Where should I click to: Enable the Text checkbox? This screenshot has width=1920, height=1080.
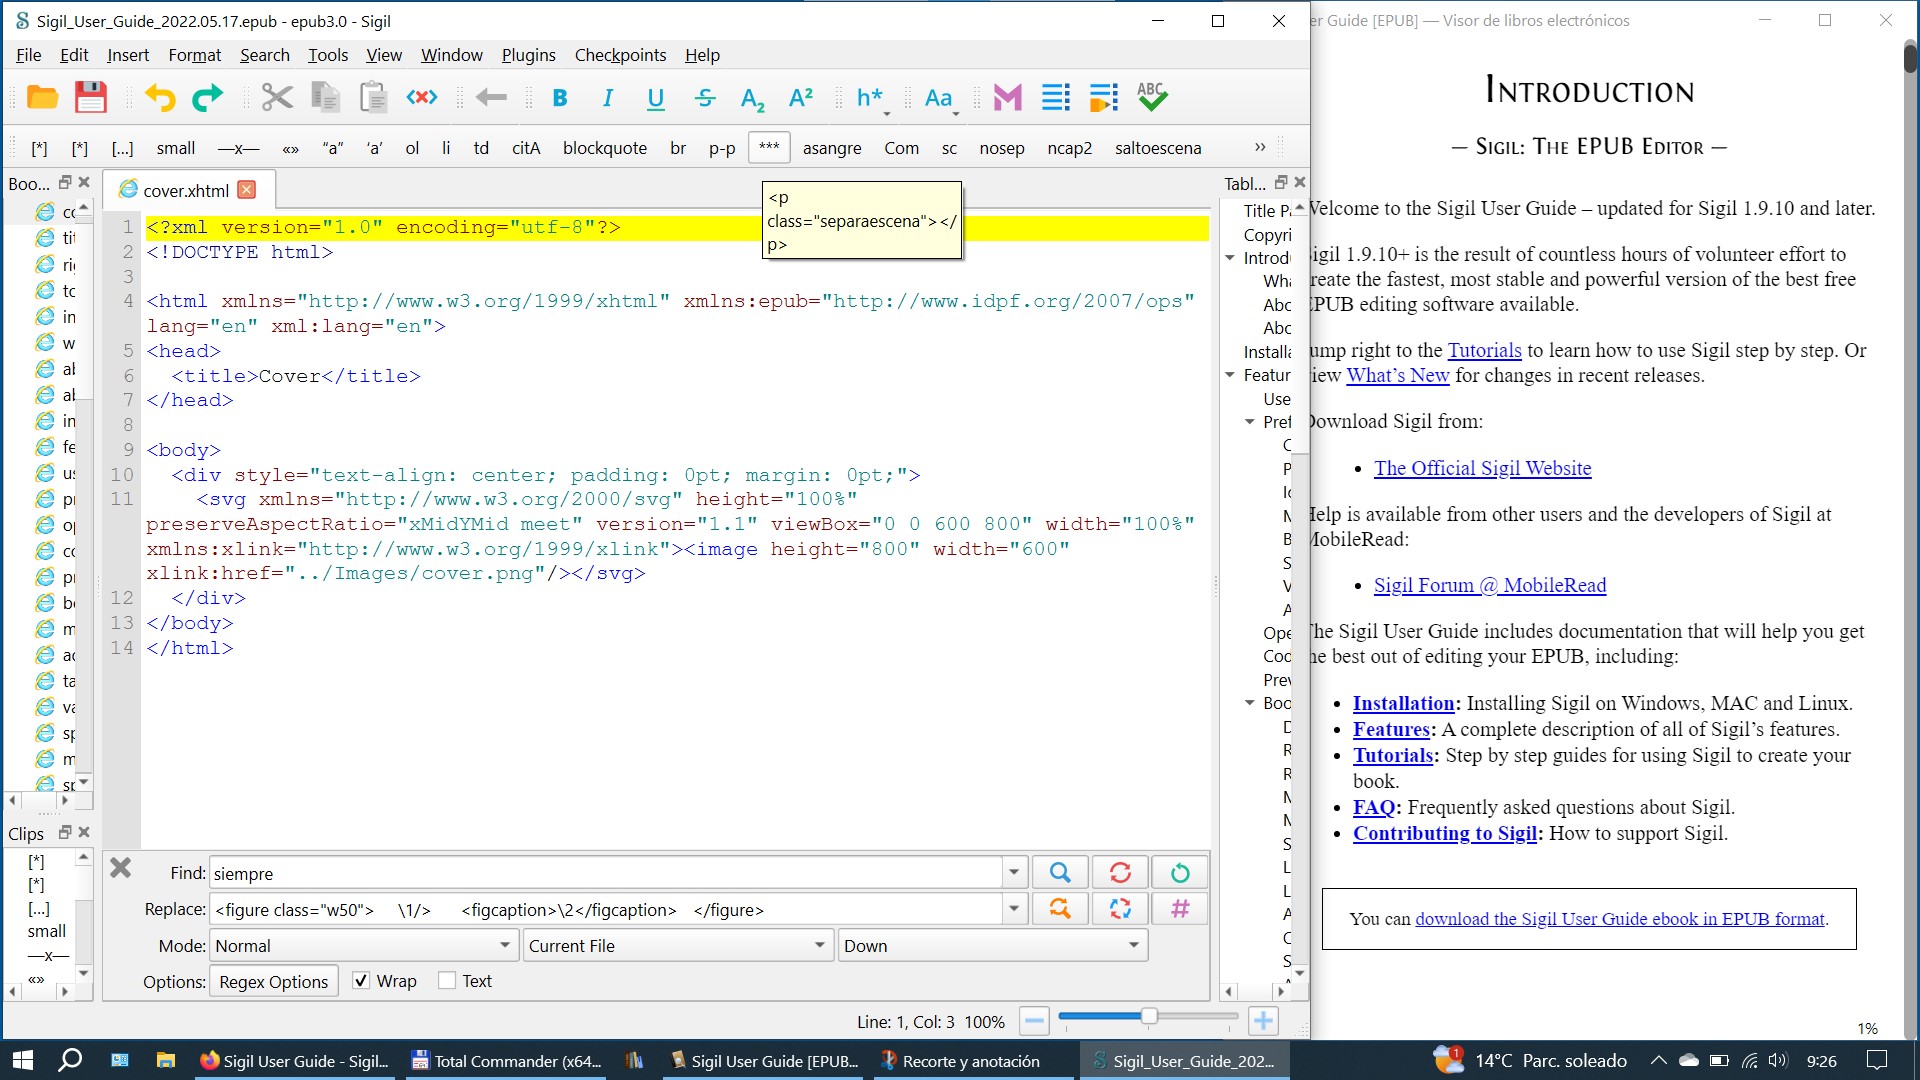pos(447,981)
